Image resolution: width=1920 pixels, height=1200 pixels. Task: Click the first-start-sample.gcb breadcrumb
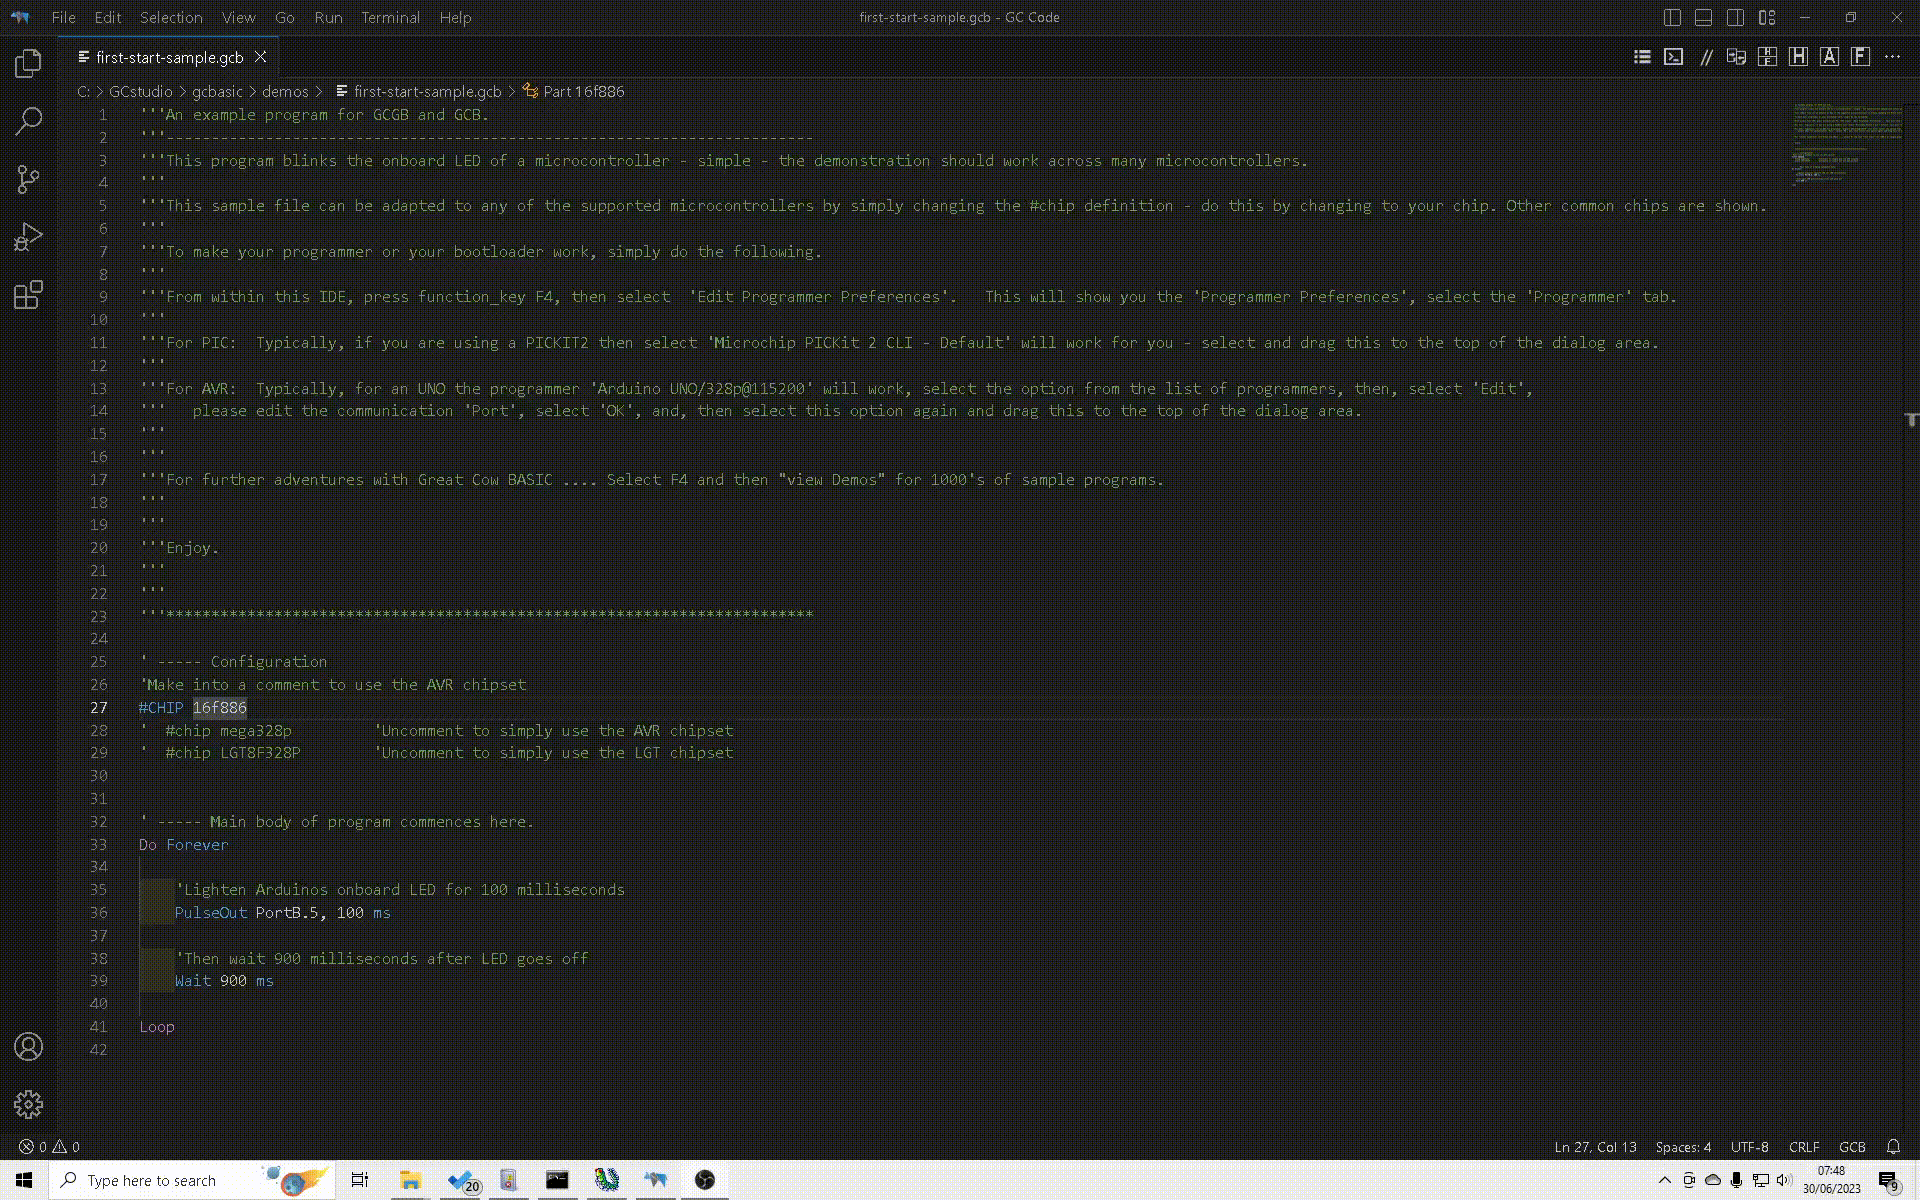click(x=418, y=91)
